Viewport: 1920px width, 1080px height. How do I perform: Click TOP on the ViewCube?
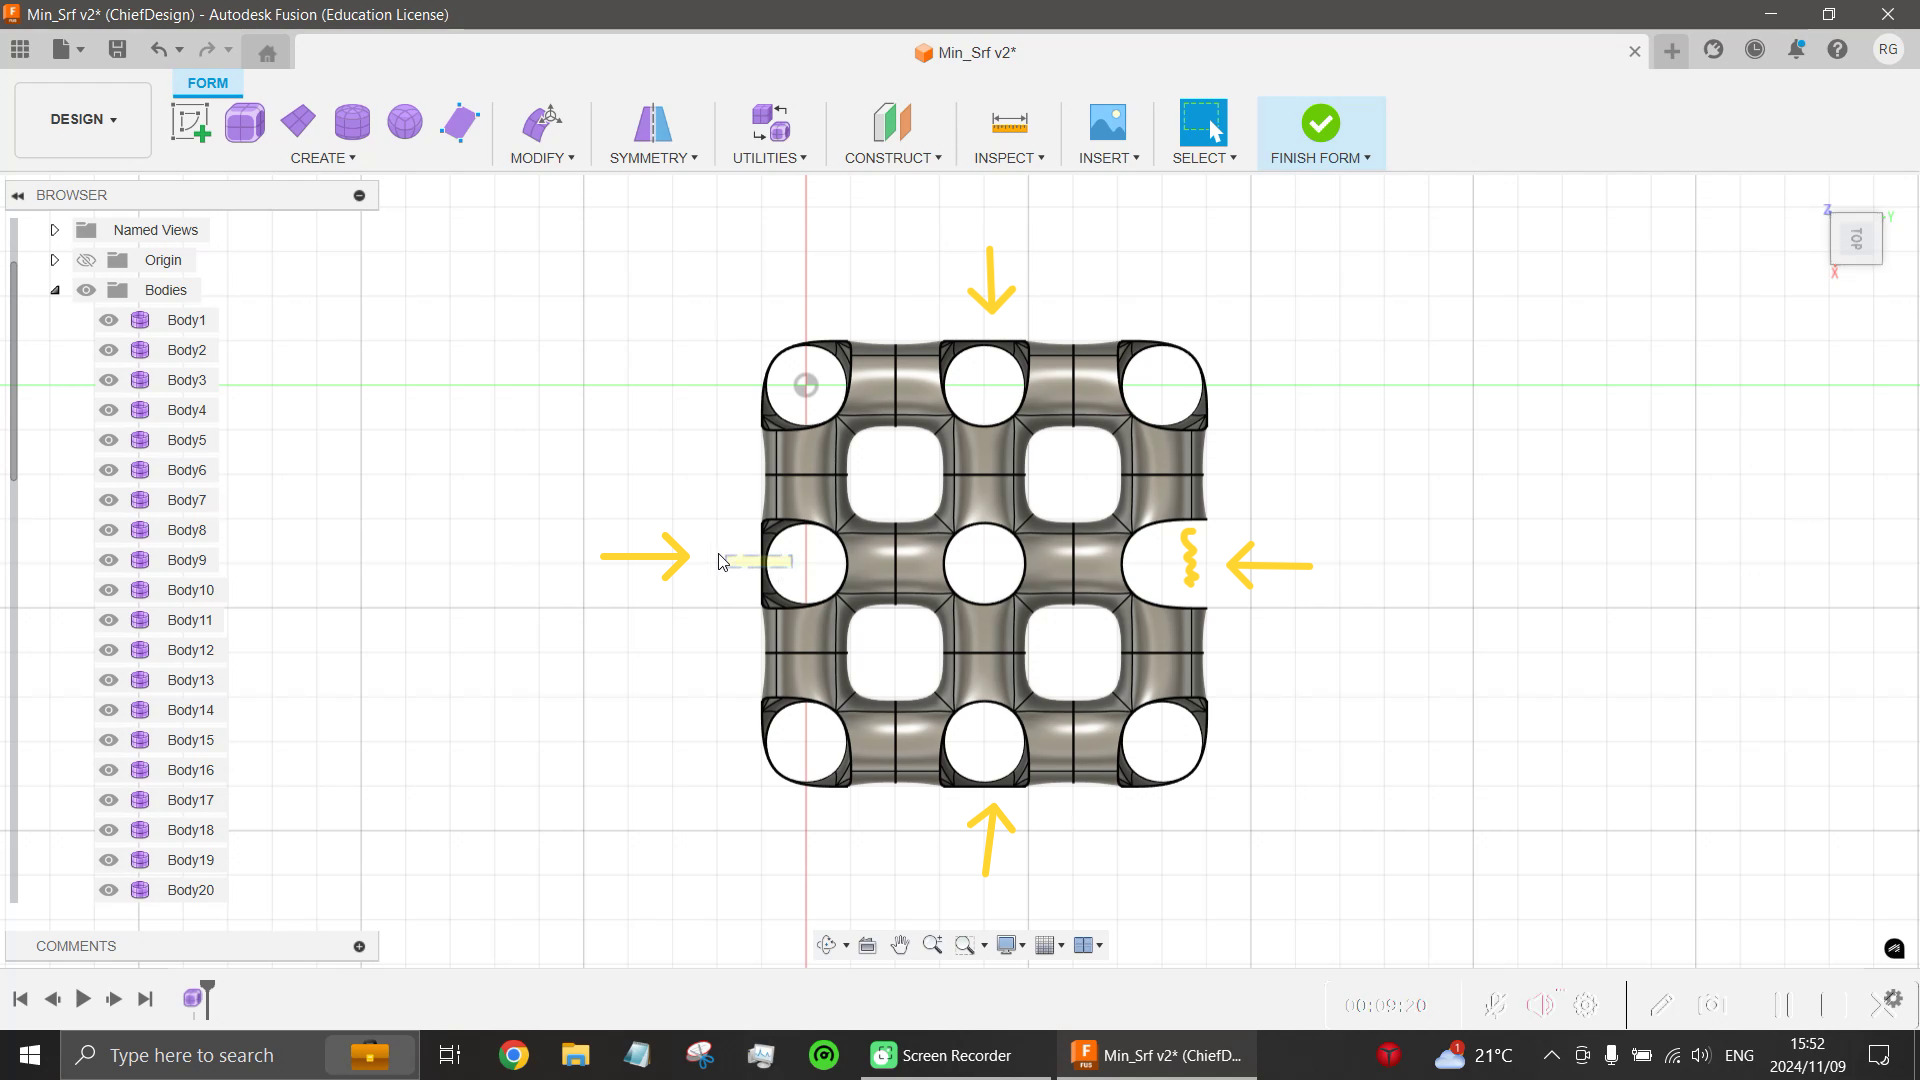[1856, 239]
